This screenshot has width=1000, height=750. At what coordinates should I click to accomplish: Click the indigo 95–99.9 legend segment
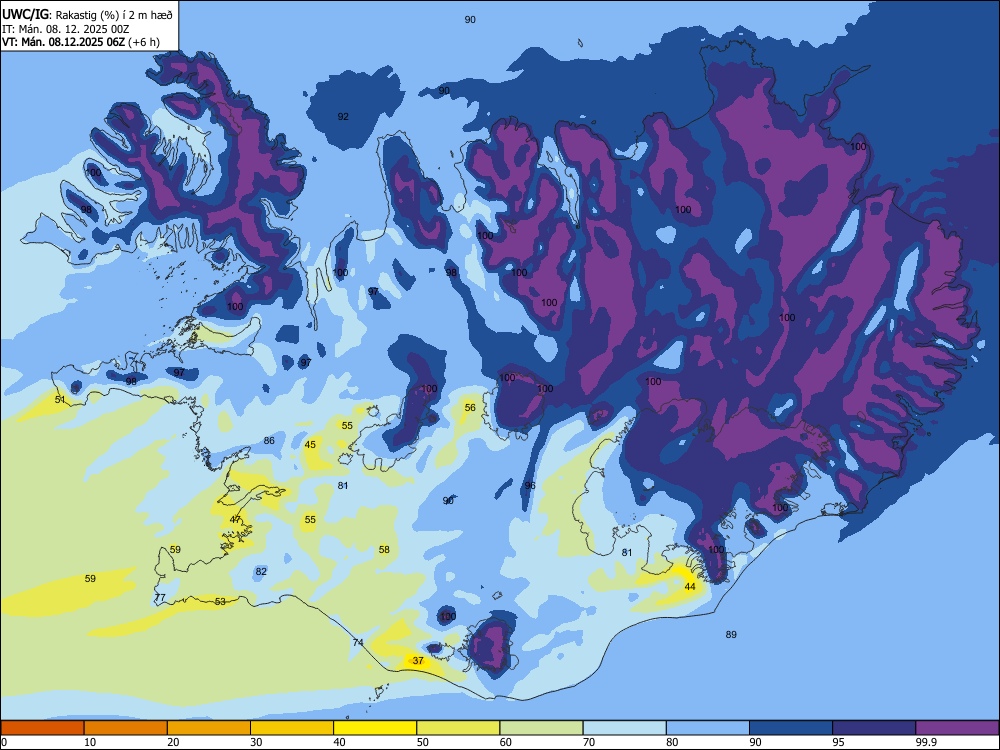(x=874, y=728)
